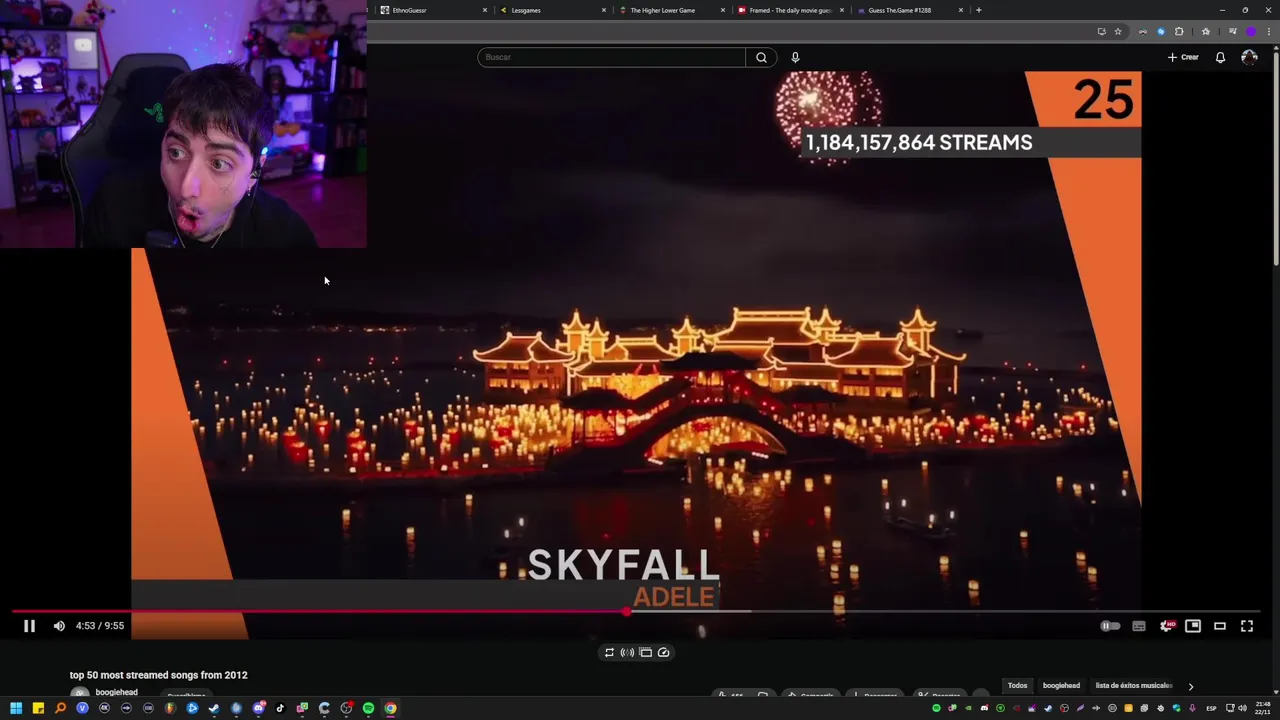Open a new browser tab

point(978,10)
